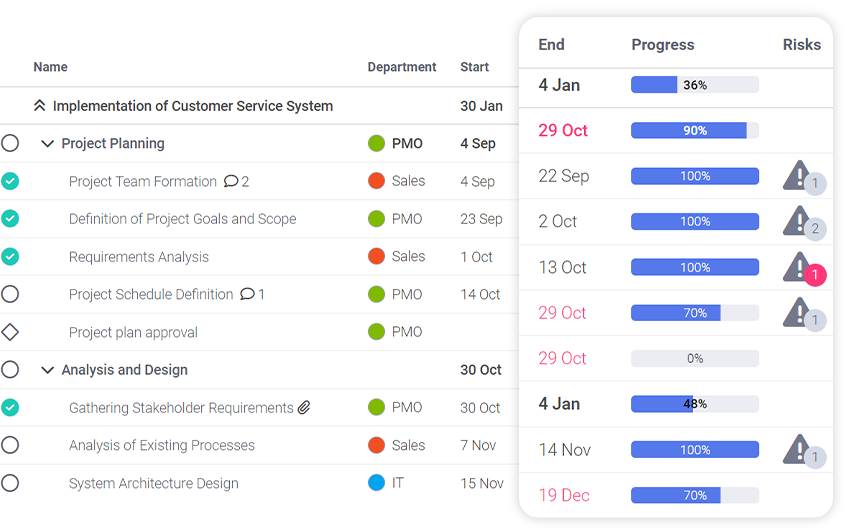Open comments on Project Schedule Definition

pyautogui.click(x=247, y=294)
